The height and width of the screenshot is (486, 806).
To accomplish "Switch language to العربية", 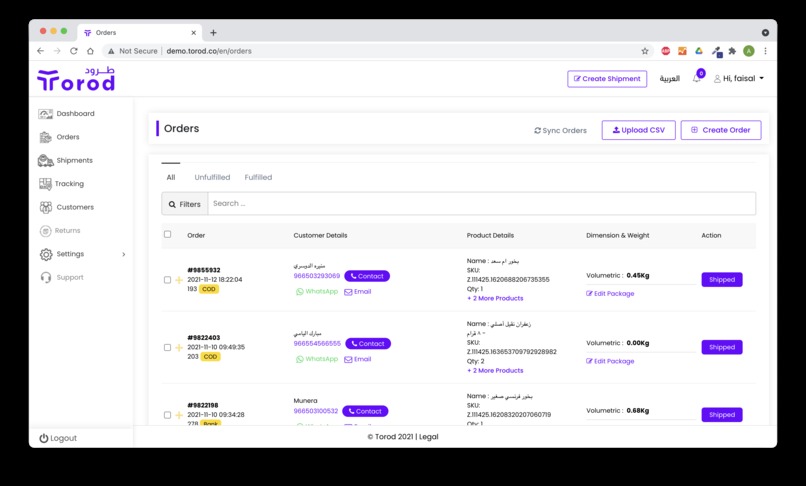I will [669, 79].
